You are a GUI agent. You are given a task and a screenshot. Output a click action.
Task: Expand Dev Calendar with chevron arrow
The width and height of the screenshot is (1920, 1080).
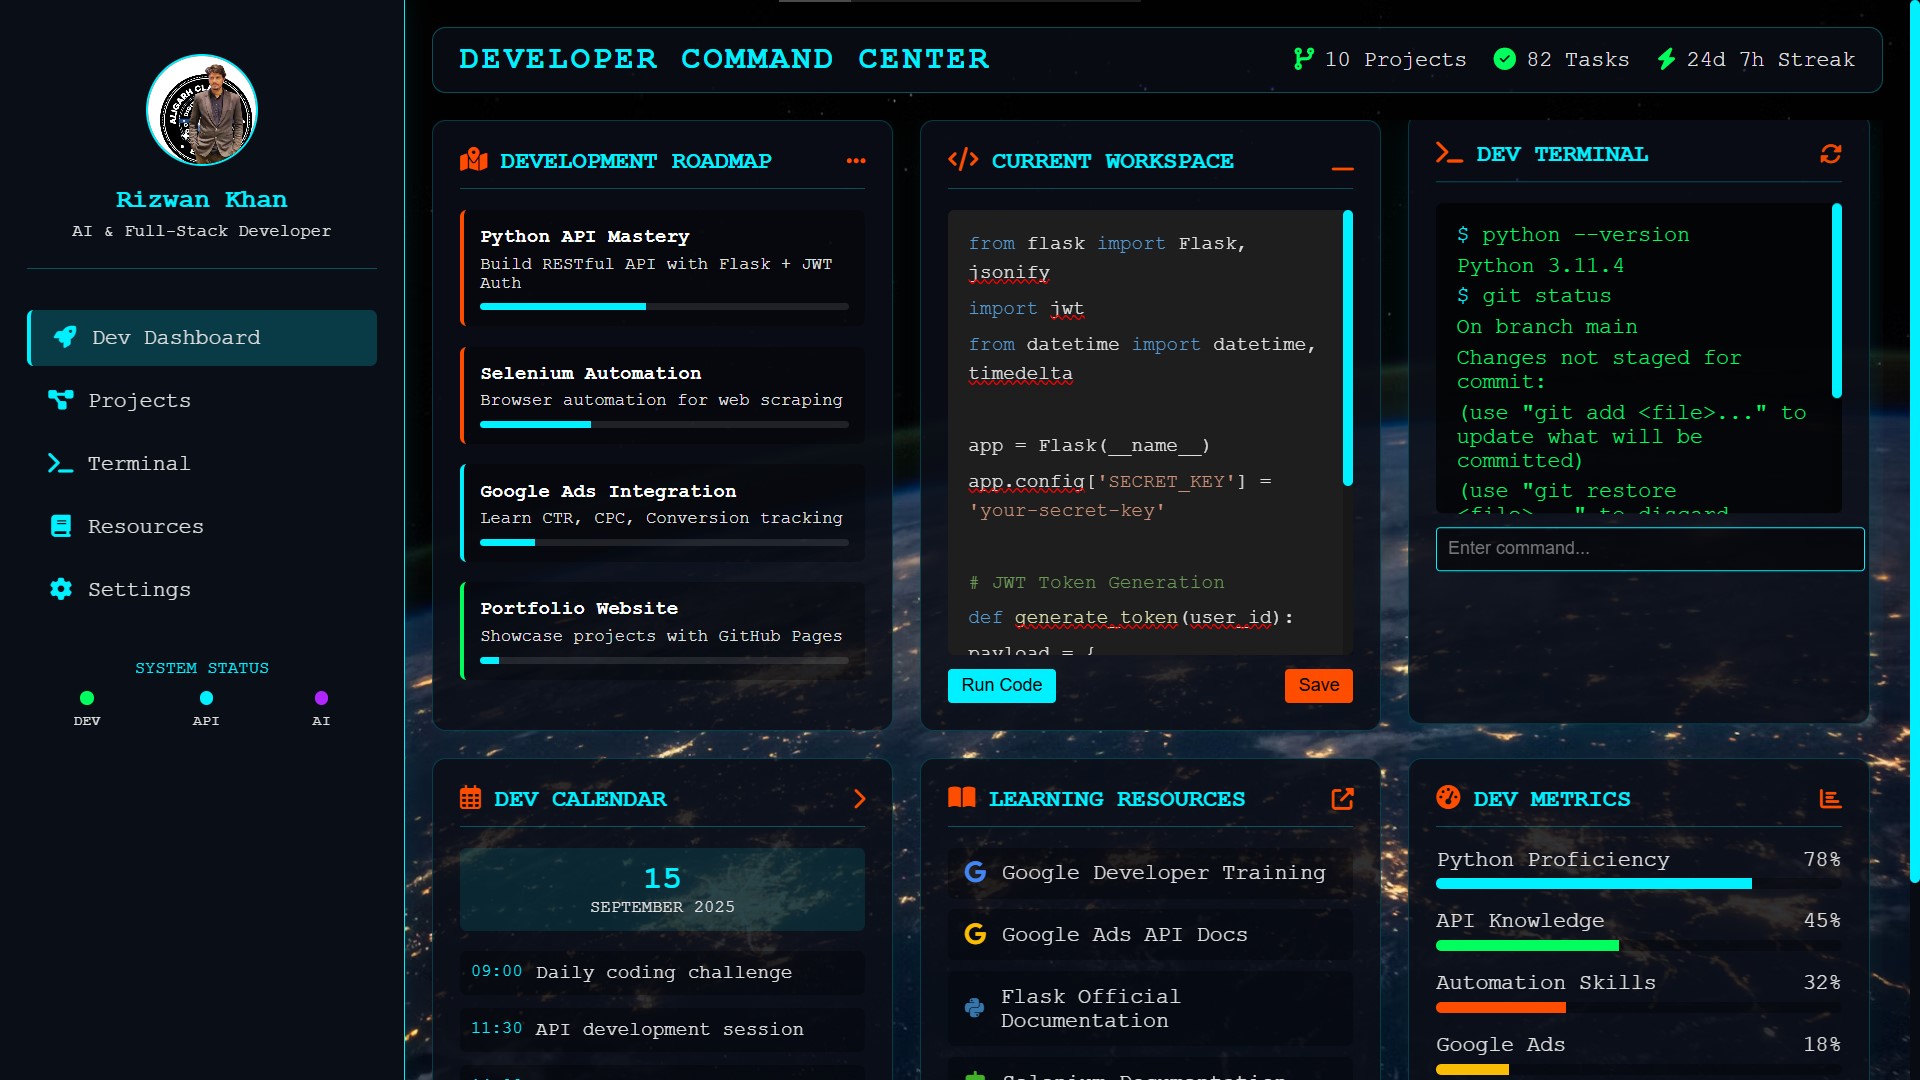tap(859, 799)
